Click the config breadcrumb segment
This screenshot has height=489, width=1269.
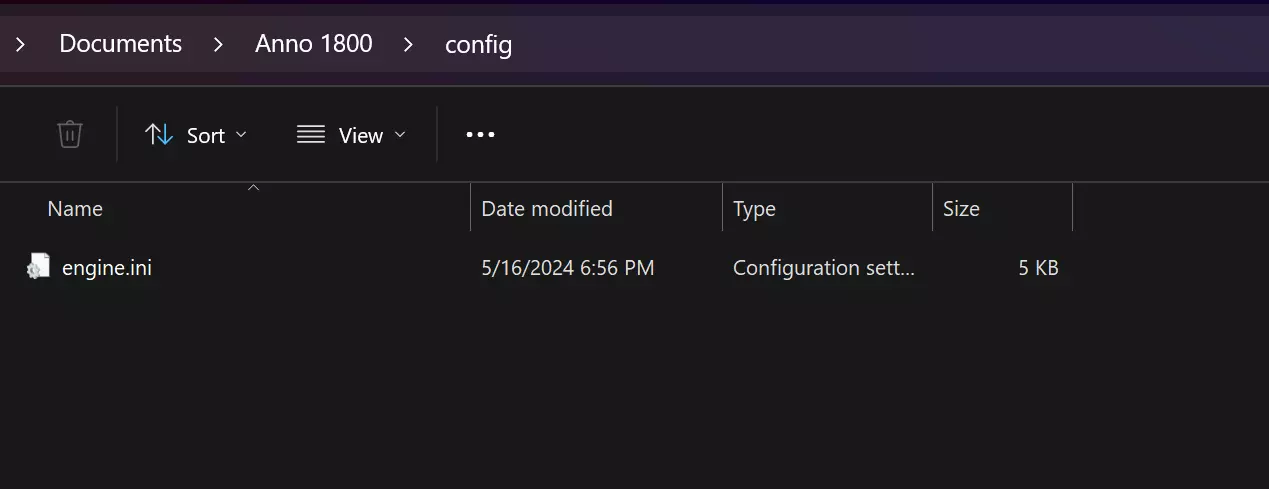[478, 44]
